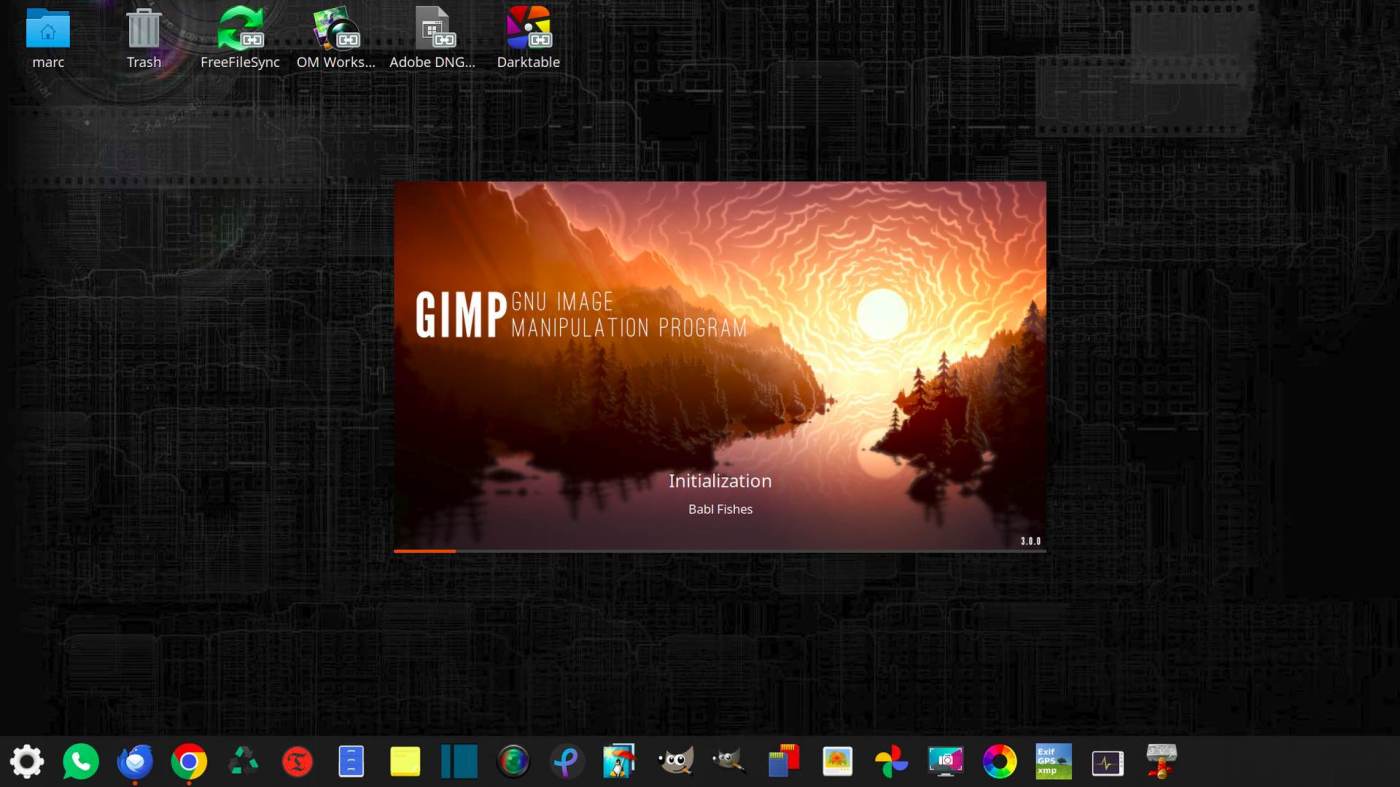The image size is (1400, 787).
Task: Open the red circular T app icon
Action: coord(297,762)
